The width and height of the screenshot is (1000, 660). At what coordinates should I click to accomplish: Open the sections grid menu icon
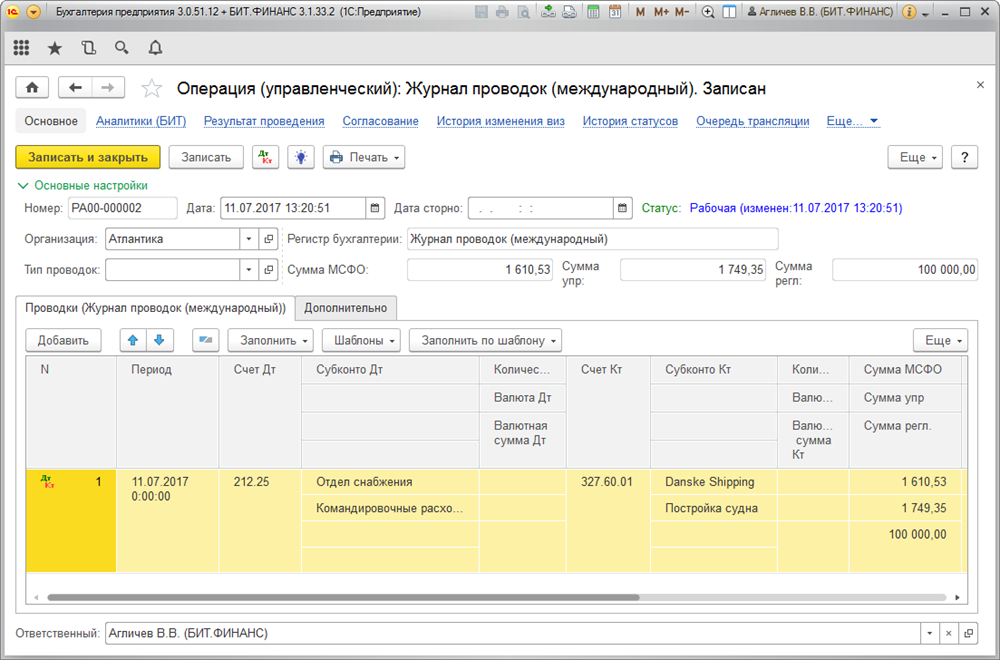coord(22,48)
